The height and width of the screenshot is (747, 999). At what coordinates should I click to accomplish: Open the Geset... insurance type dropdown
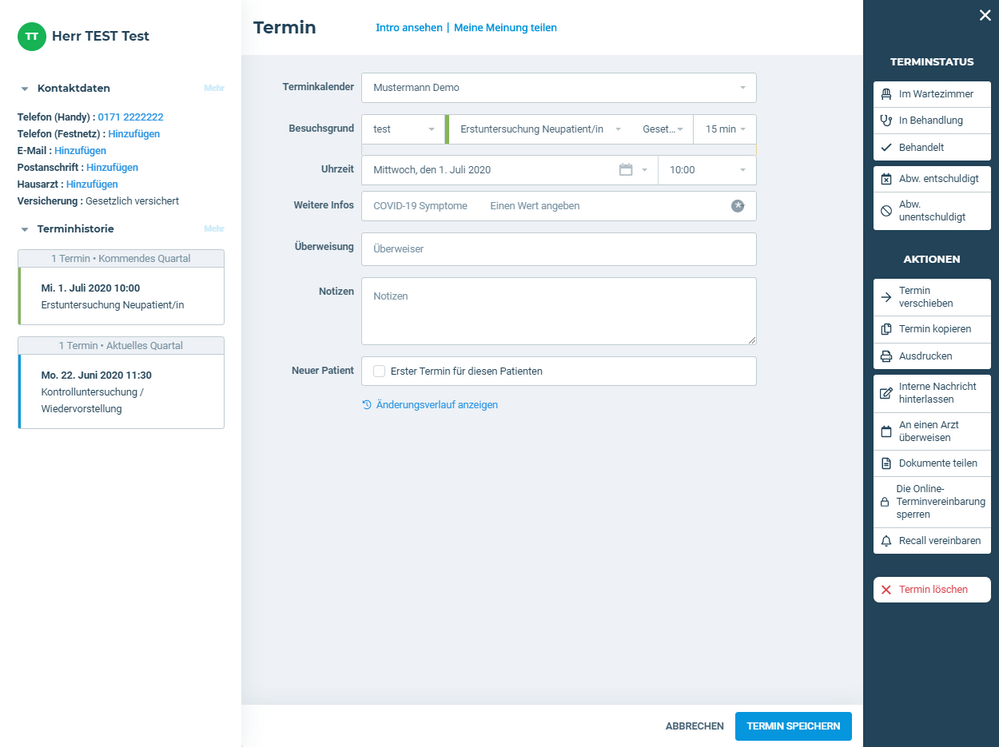(663, 129)
